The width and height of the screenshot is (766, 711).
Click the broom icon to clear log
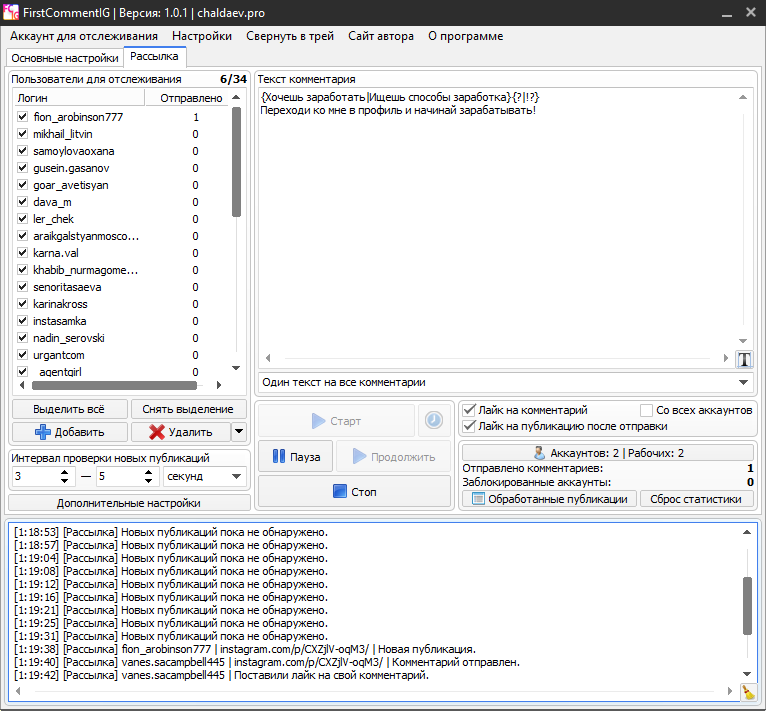click(x=747, y=692)
